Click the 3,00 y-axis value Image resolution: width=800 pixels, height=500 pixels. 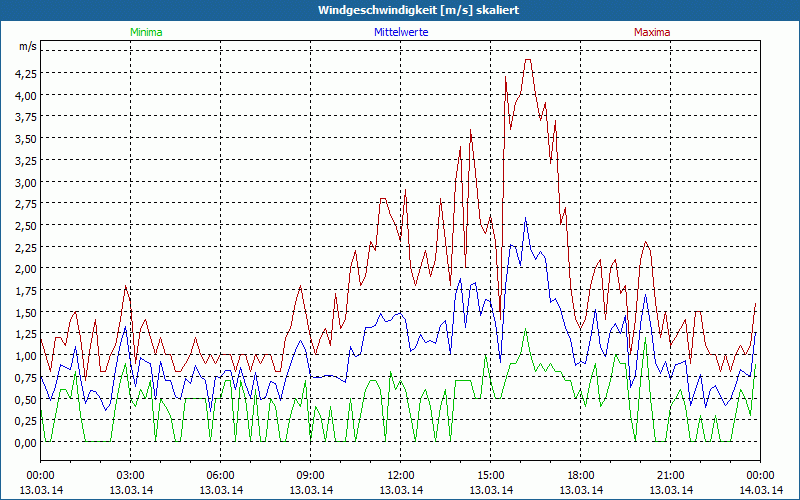[26, 182]
